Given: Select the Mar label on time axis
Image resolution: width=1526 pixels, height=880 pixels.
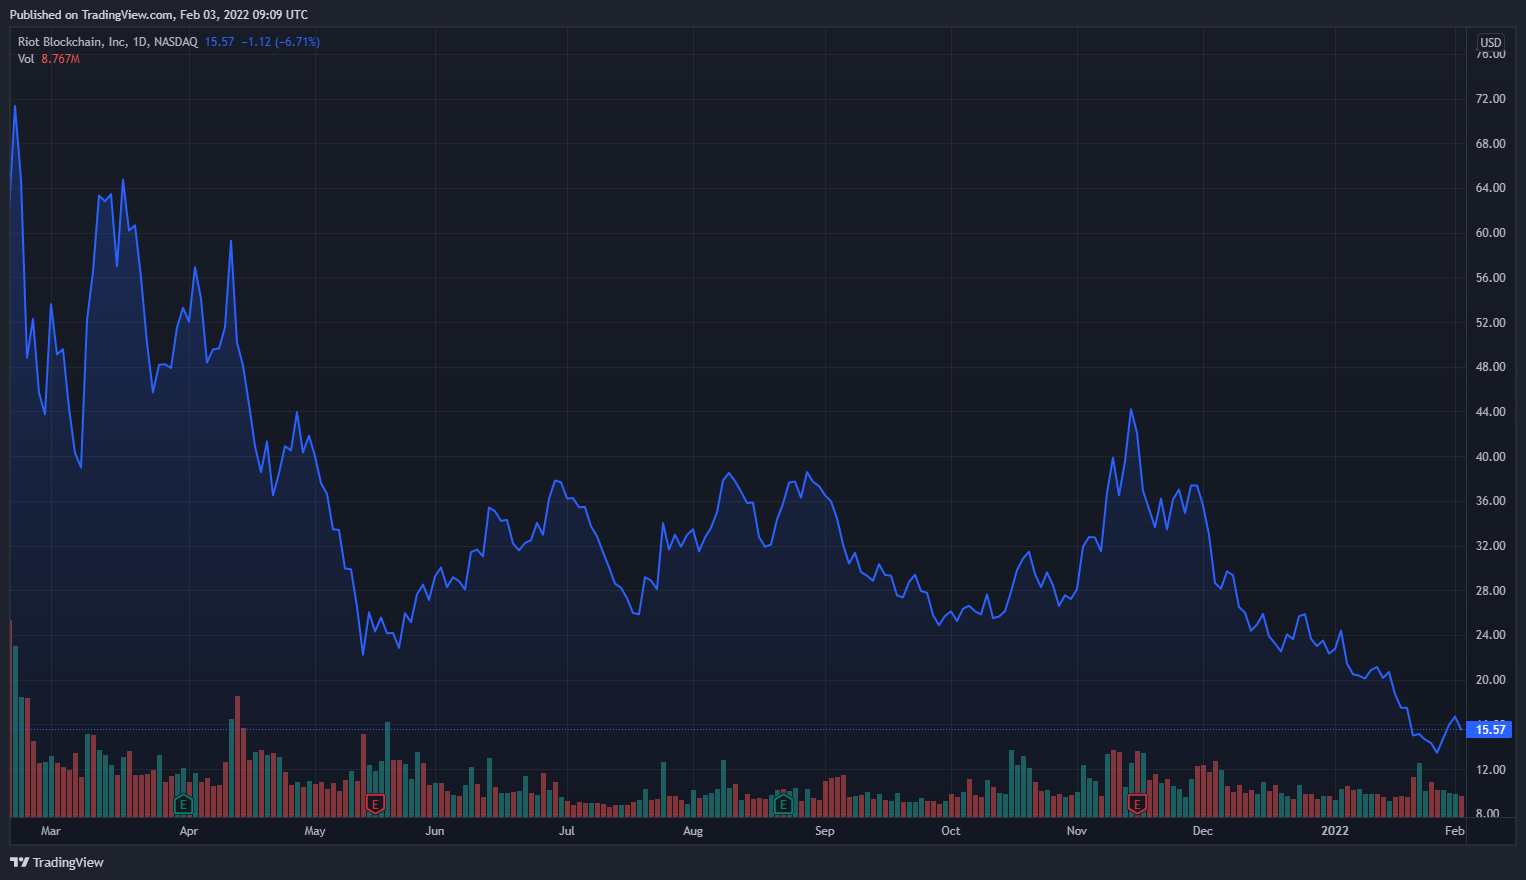Looking at the screenshot, I should tap(50, 831).
